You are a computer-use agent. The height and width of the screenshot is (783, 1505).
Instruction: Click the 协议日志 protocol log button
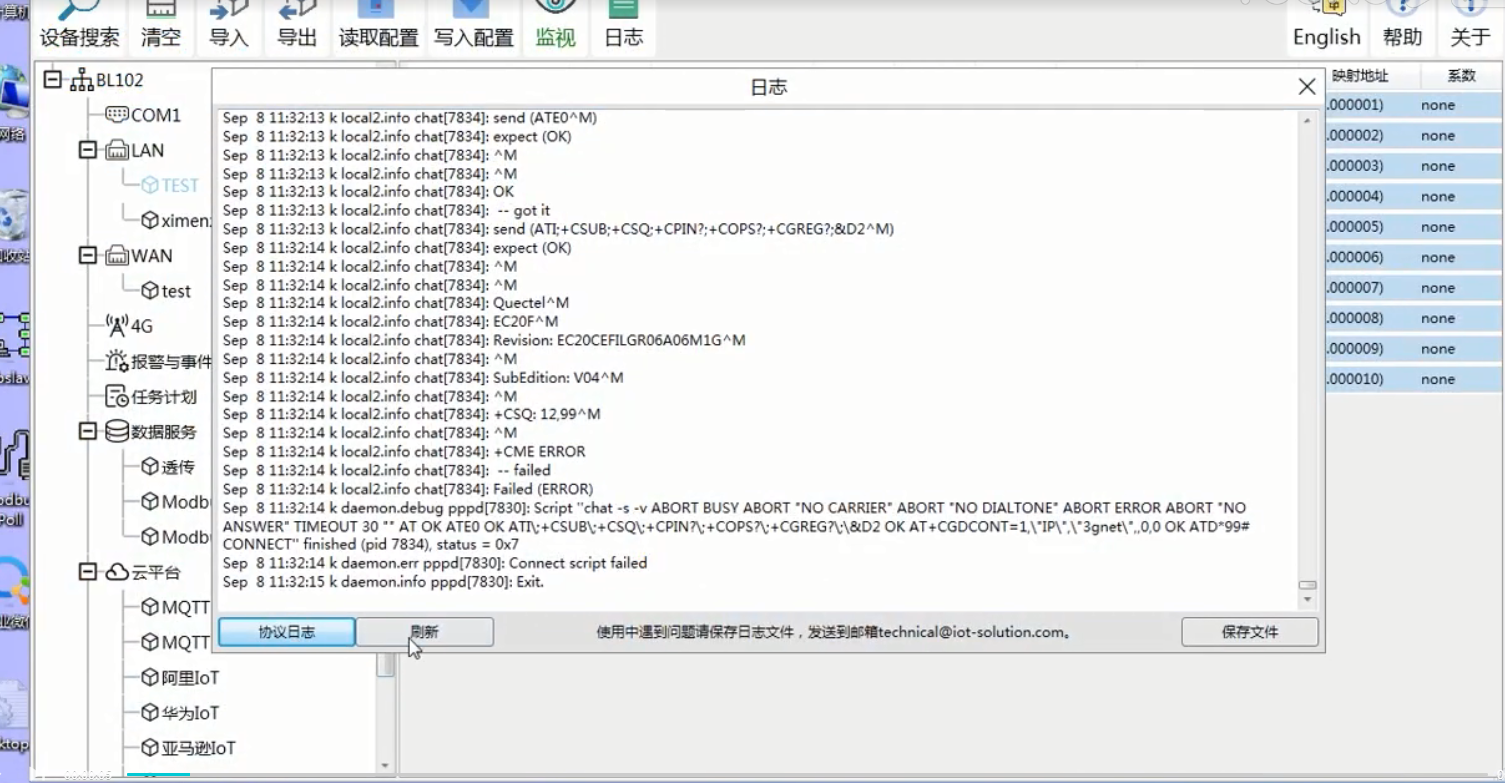[286, 632]
